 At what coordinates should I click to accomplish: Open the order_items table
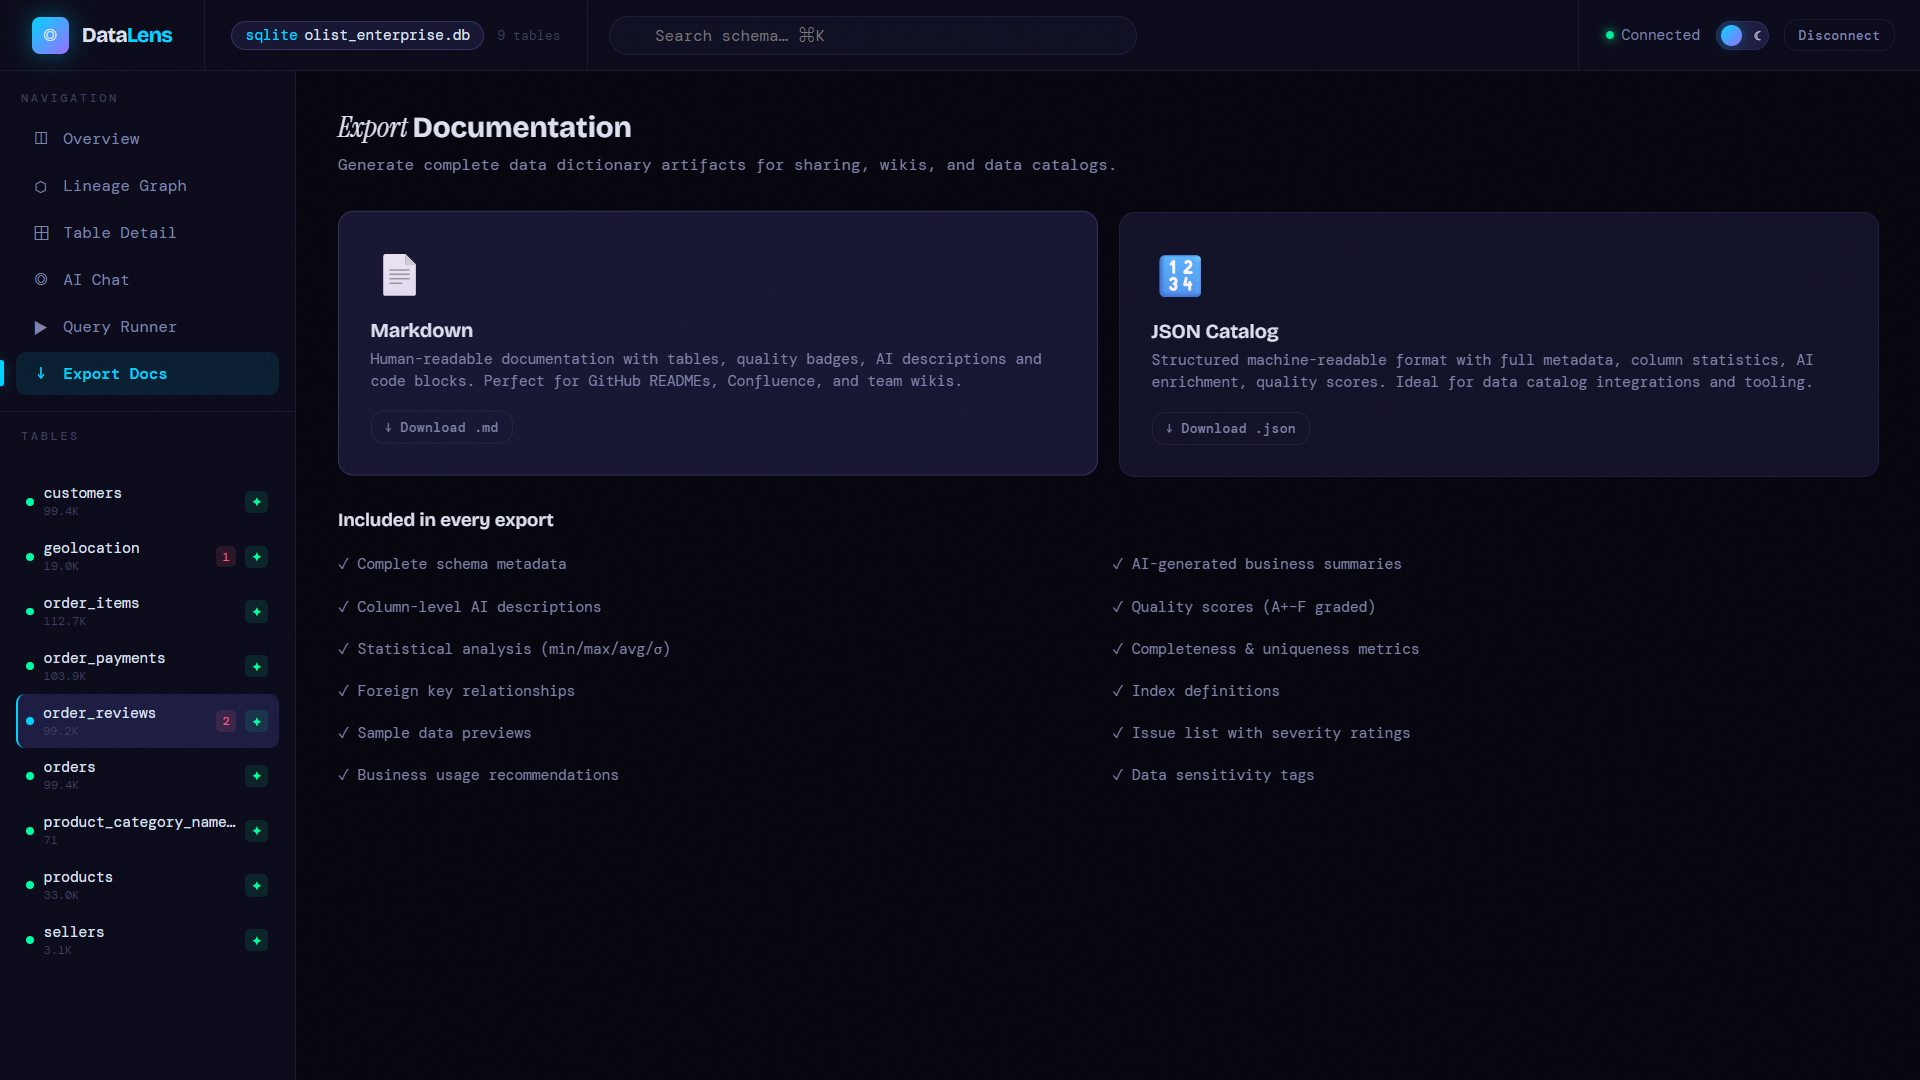(147, 612)
